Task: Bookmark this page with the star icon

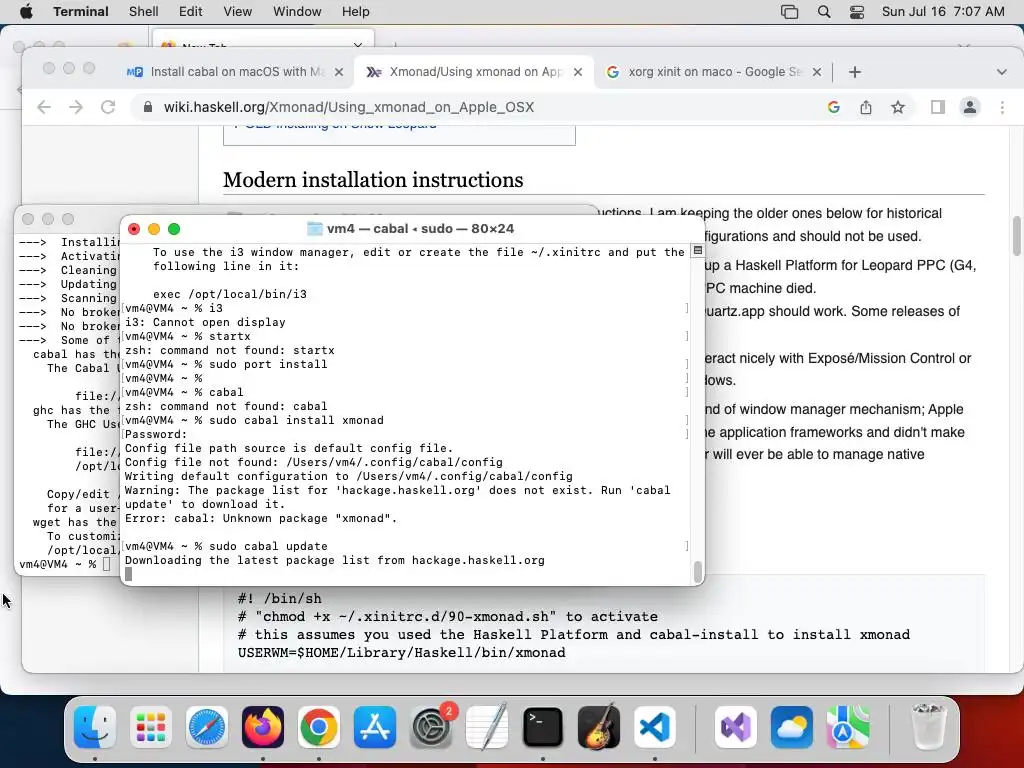Action: (x=898, y=107)
